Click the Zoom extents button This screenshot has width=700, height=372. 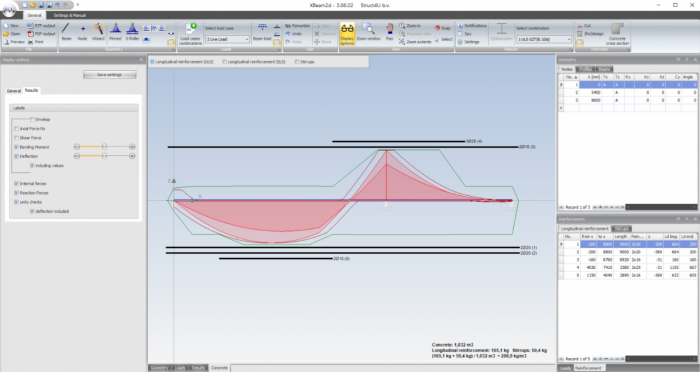415,42
